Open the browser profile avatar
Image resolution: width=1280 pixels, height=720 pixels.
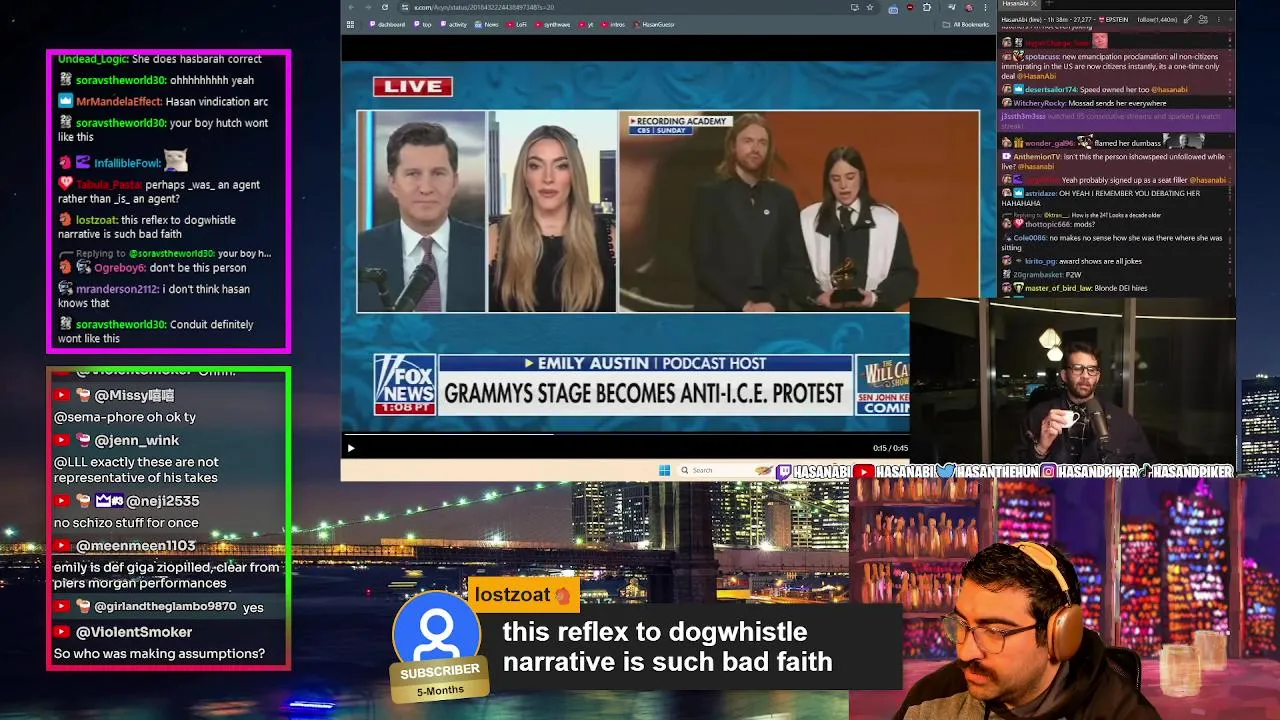[x=968, y=7]
